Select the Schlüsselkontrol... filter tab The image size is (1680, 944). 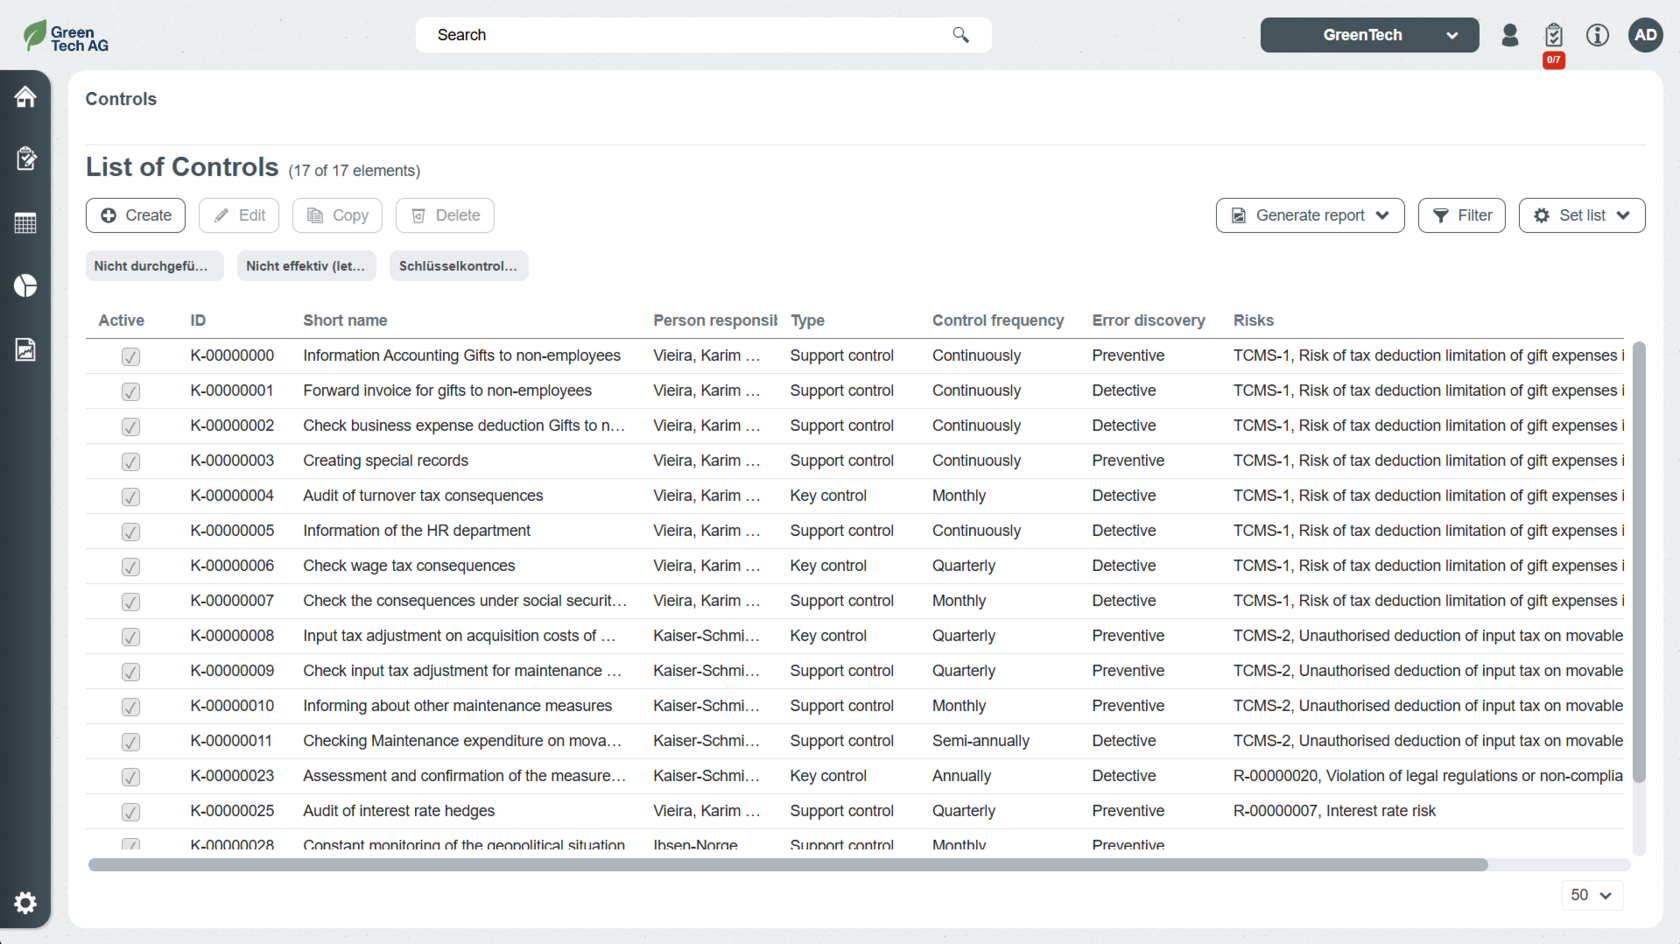(x=458, y=266)
